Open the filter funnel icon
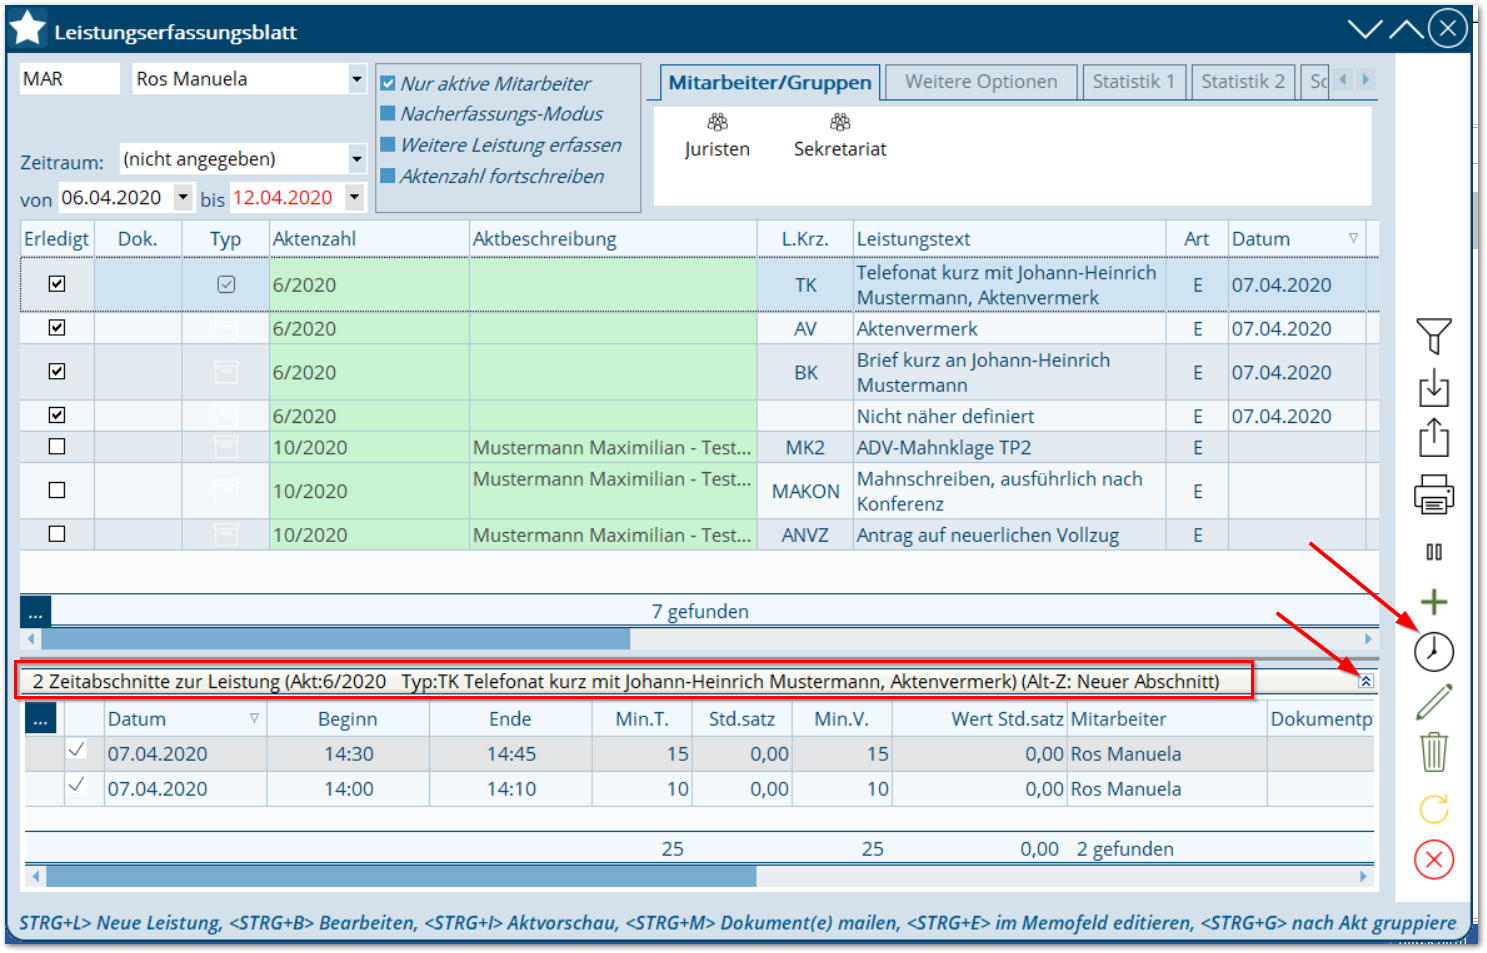The height and width of the screenshot is (953, 1487). click(x=1433, y=336)
